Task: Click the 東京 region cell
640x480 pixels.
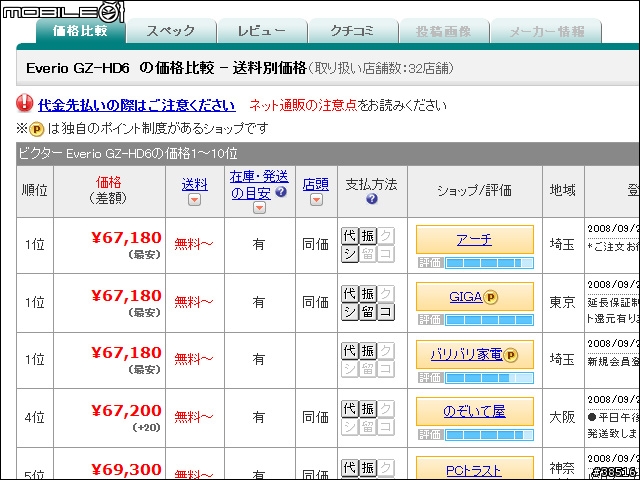Action: pos(562,302)
